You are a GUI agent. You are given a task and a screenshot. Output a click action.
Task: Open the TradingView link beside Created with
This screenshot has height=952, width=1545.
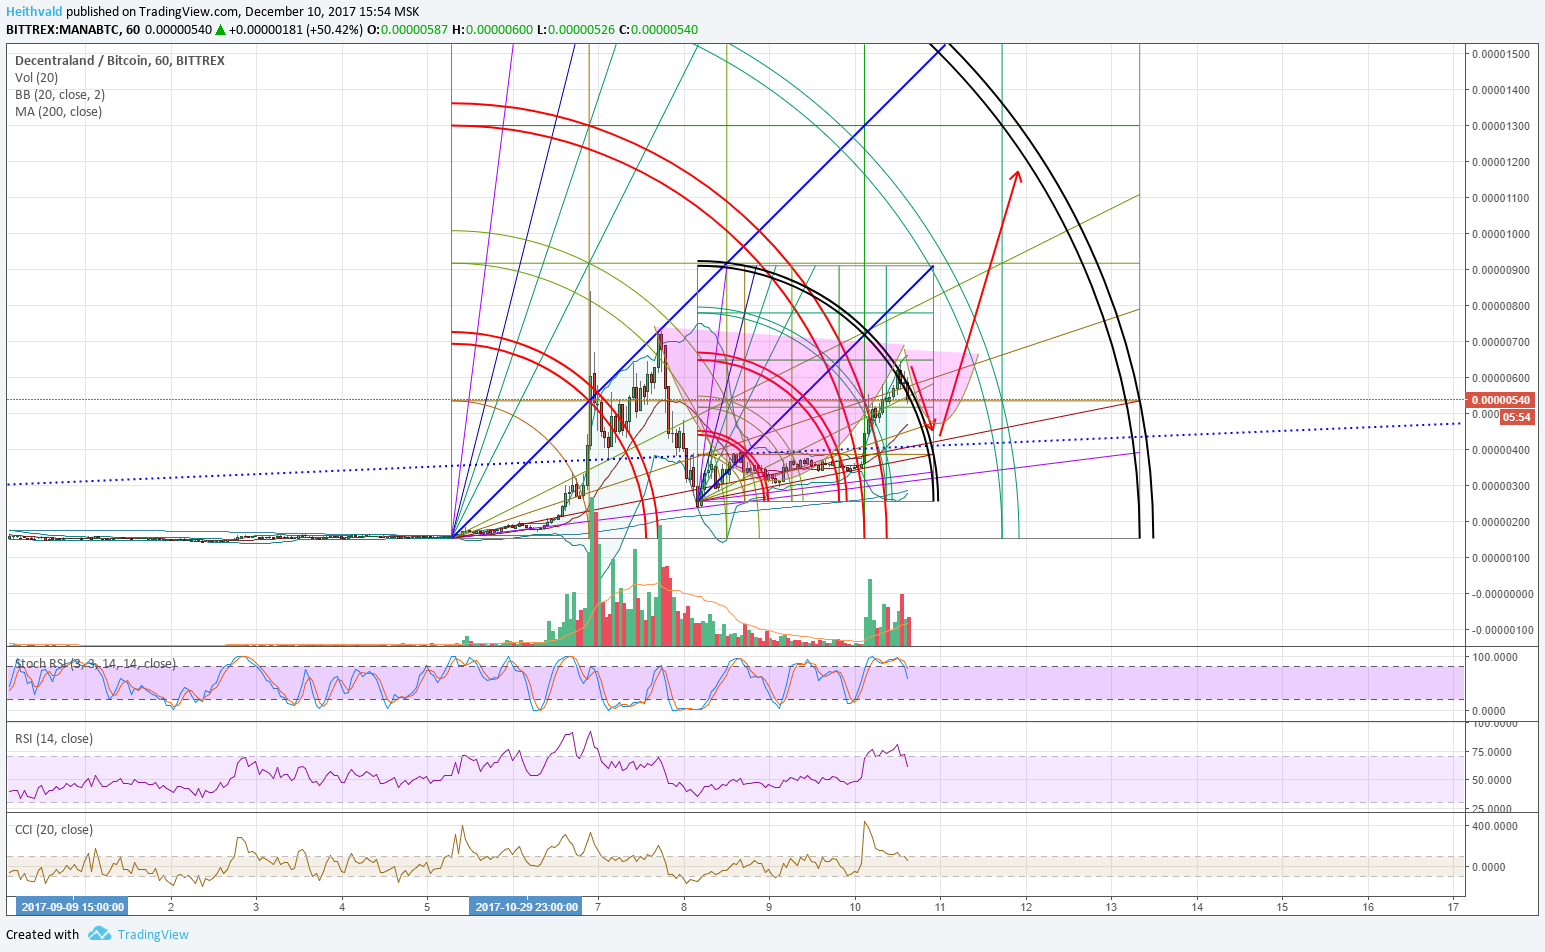153,935
